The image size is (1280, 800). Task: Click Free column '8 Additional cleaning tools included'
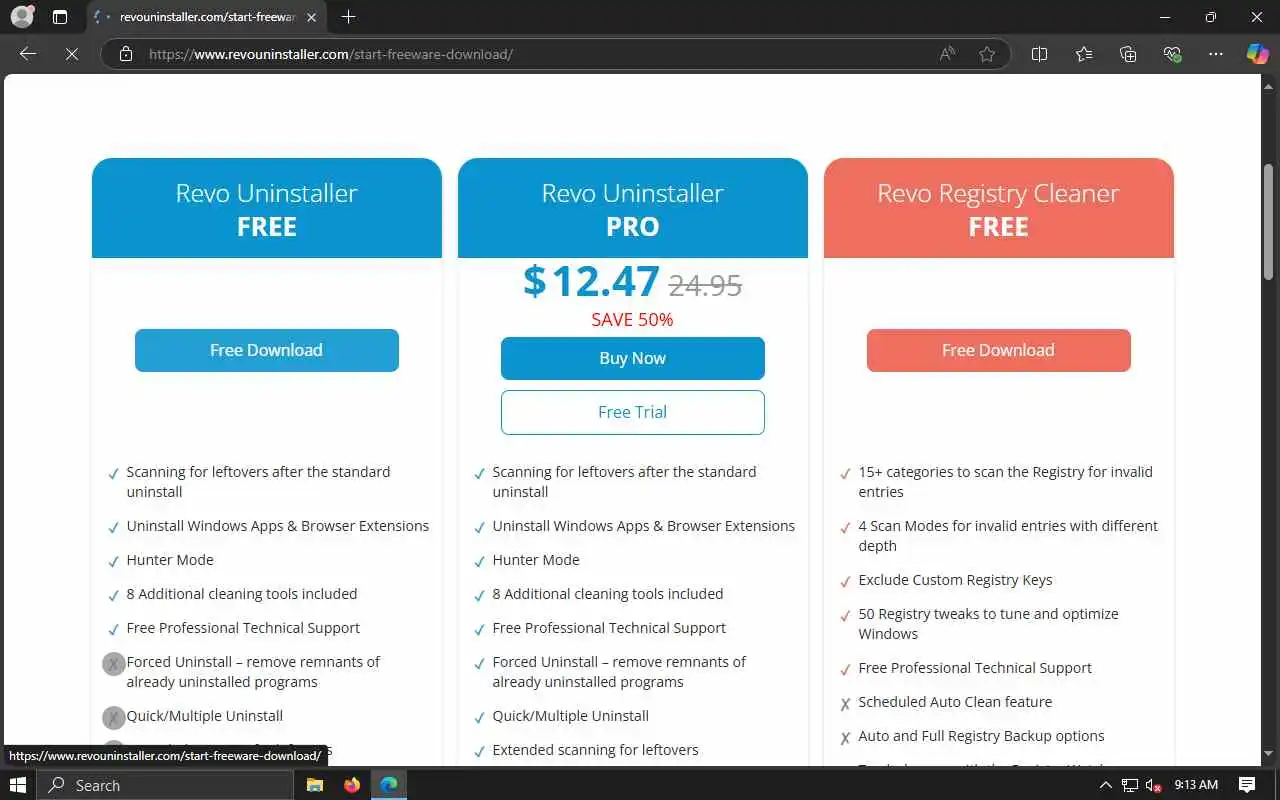[x=242, y=594]
